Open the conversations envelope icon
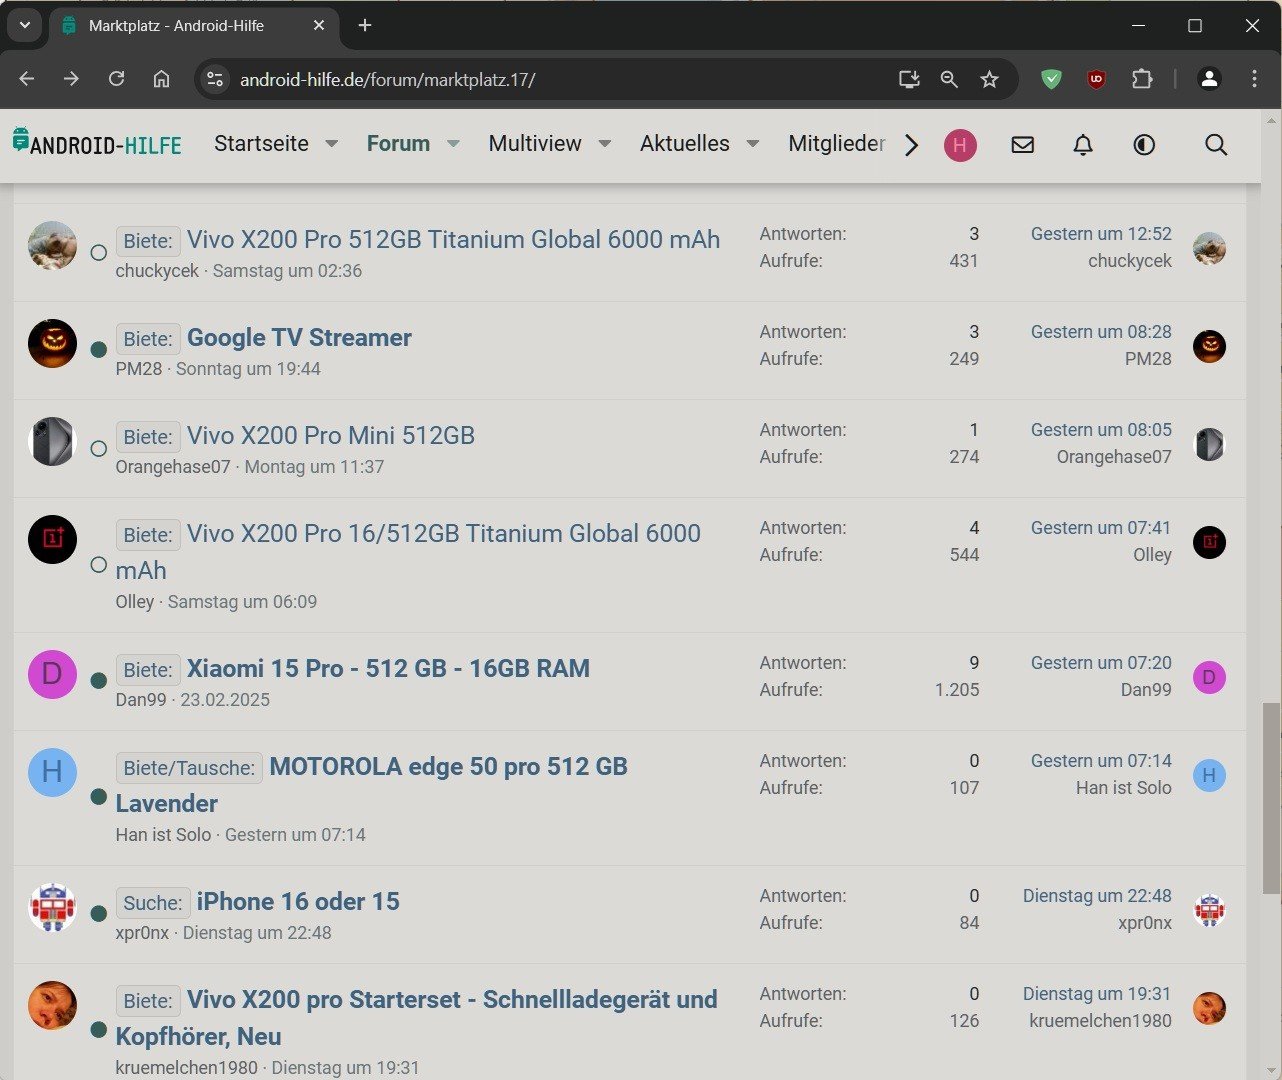 point(1022,145)
